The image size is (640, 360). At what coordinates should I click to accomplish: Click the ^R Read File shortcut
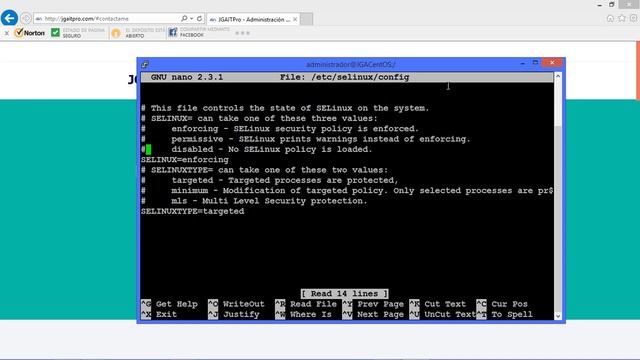[306, 304]
